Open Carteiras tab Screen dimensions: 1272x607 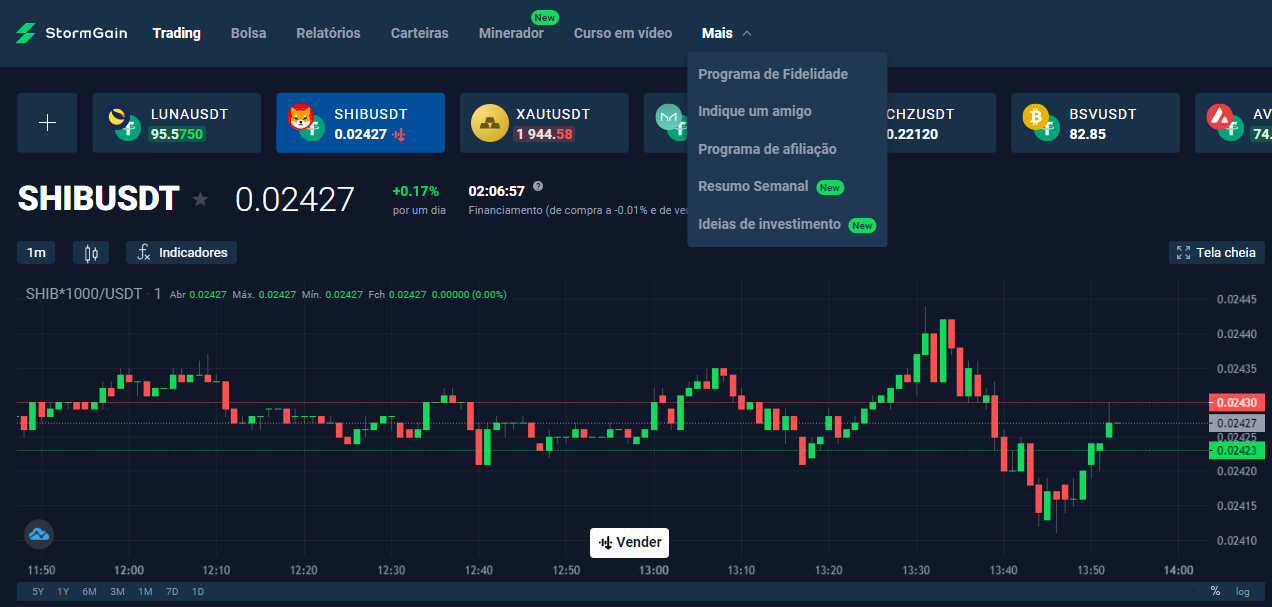[x=419, y=33]
